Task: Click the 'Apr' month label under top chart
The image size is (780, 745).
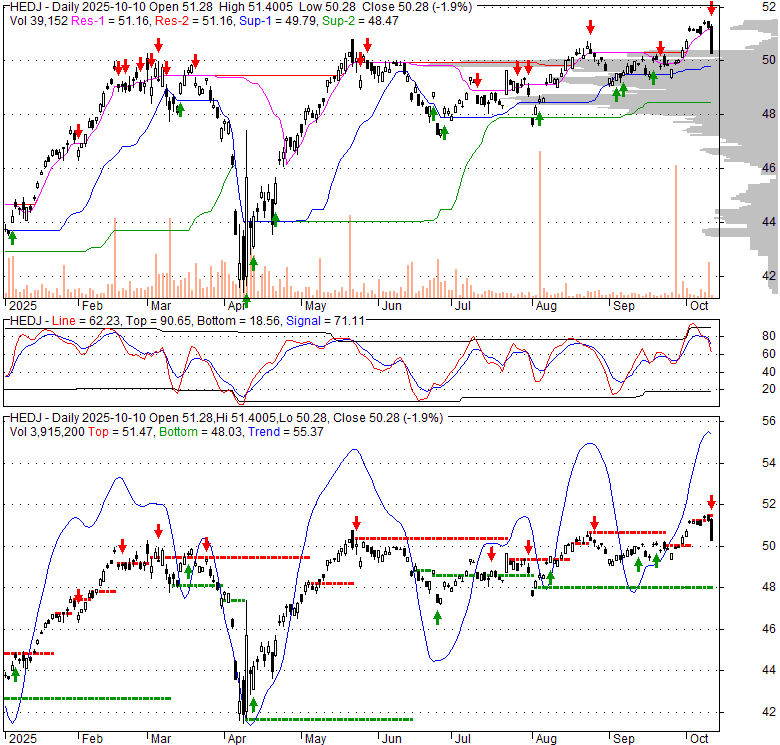Action: [x=237, y=306]
